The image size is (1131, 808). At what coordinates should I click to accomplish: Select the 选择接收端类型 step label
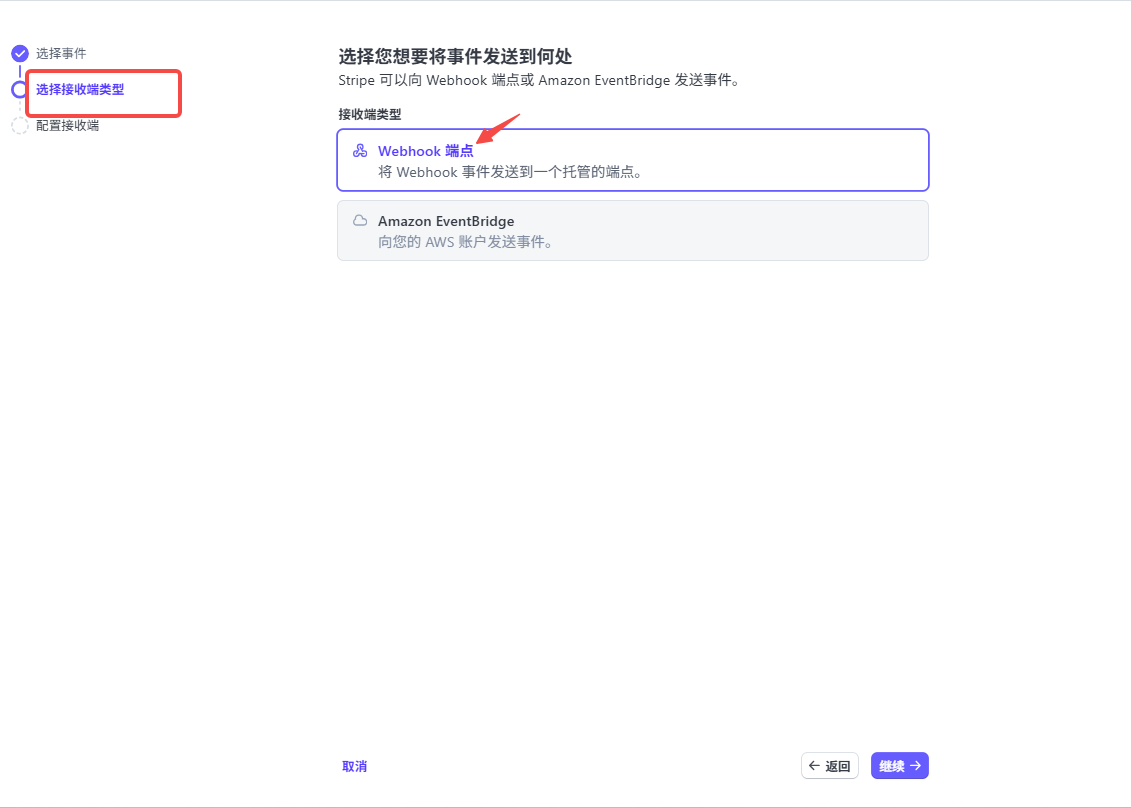click(x=80, y=89)
